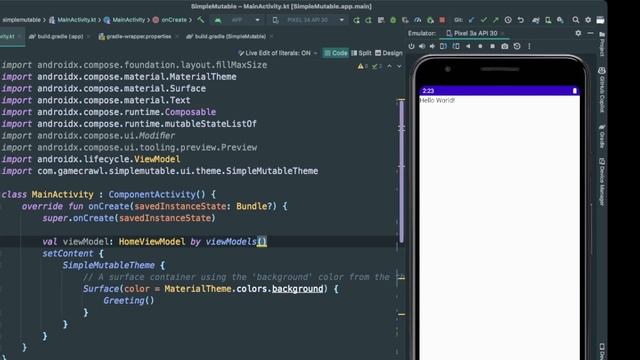The image size is (640, 360).
Task: Open SDK Manager toolbar icon
Action: (x=560, y=20)
